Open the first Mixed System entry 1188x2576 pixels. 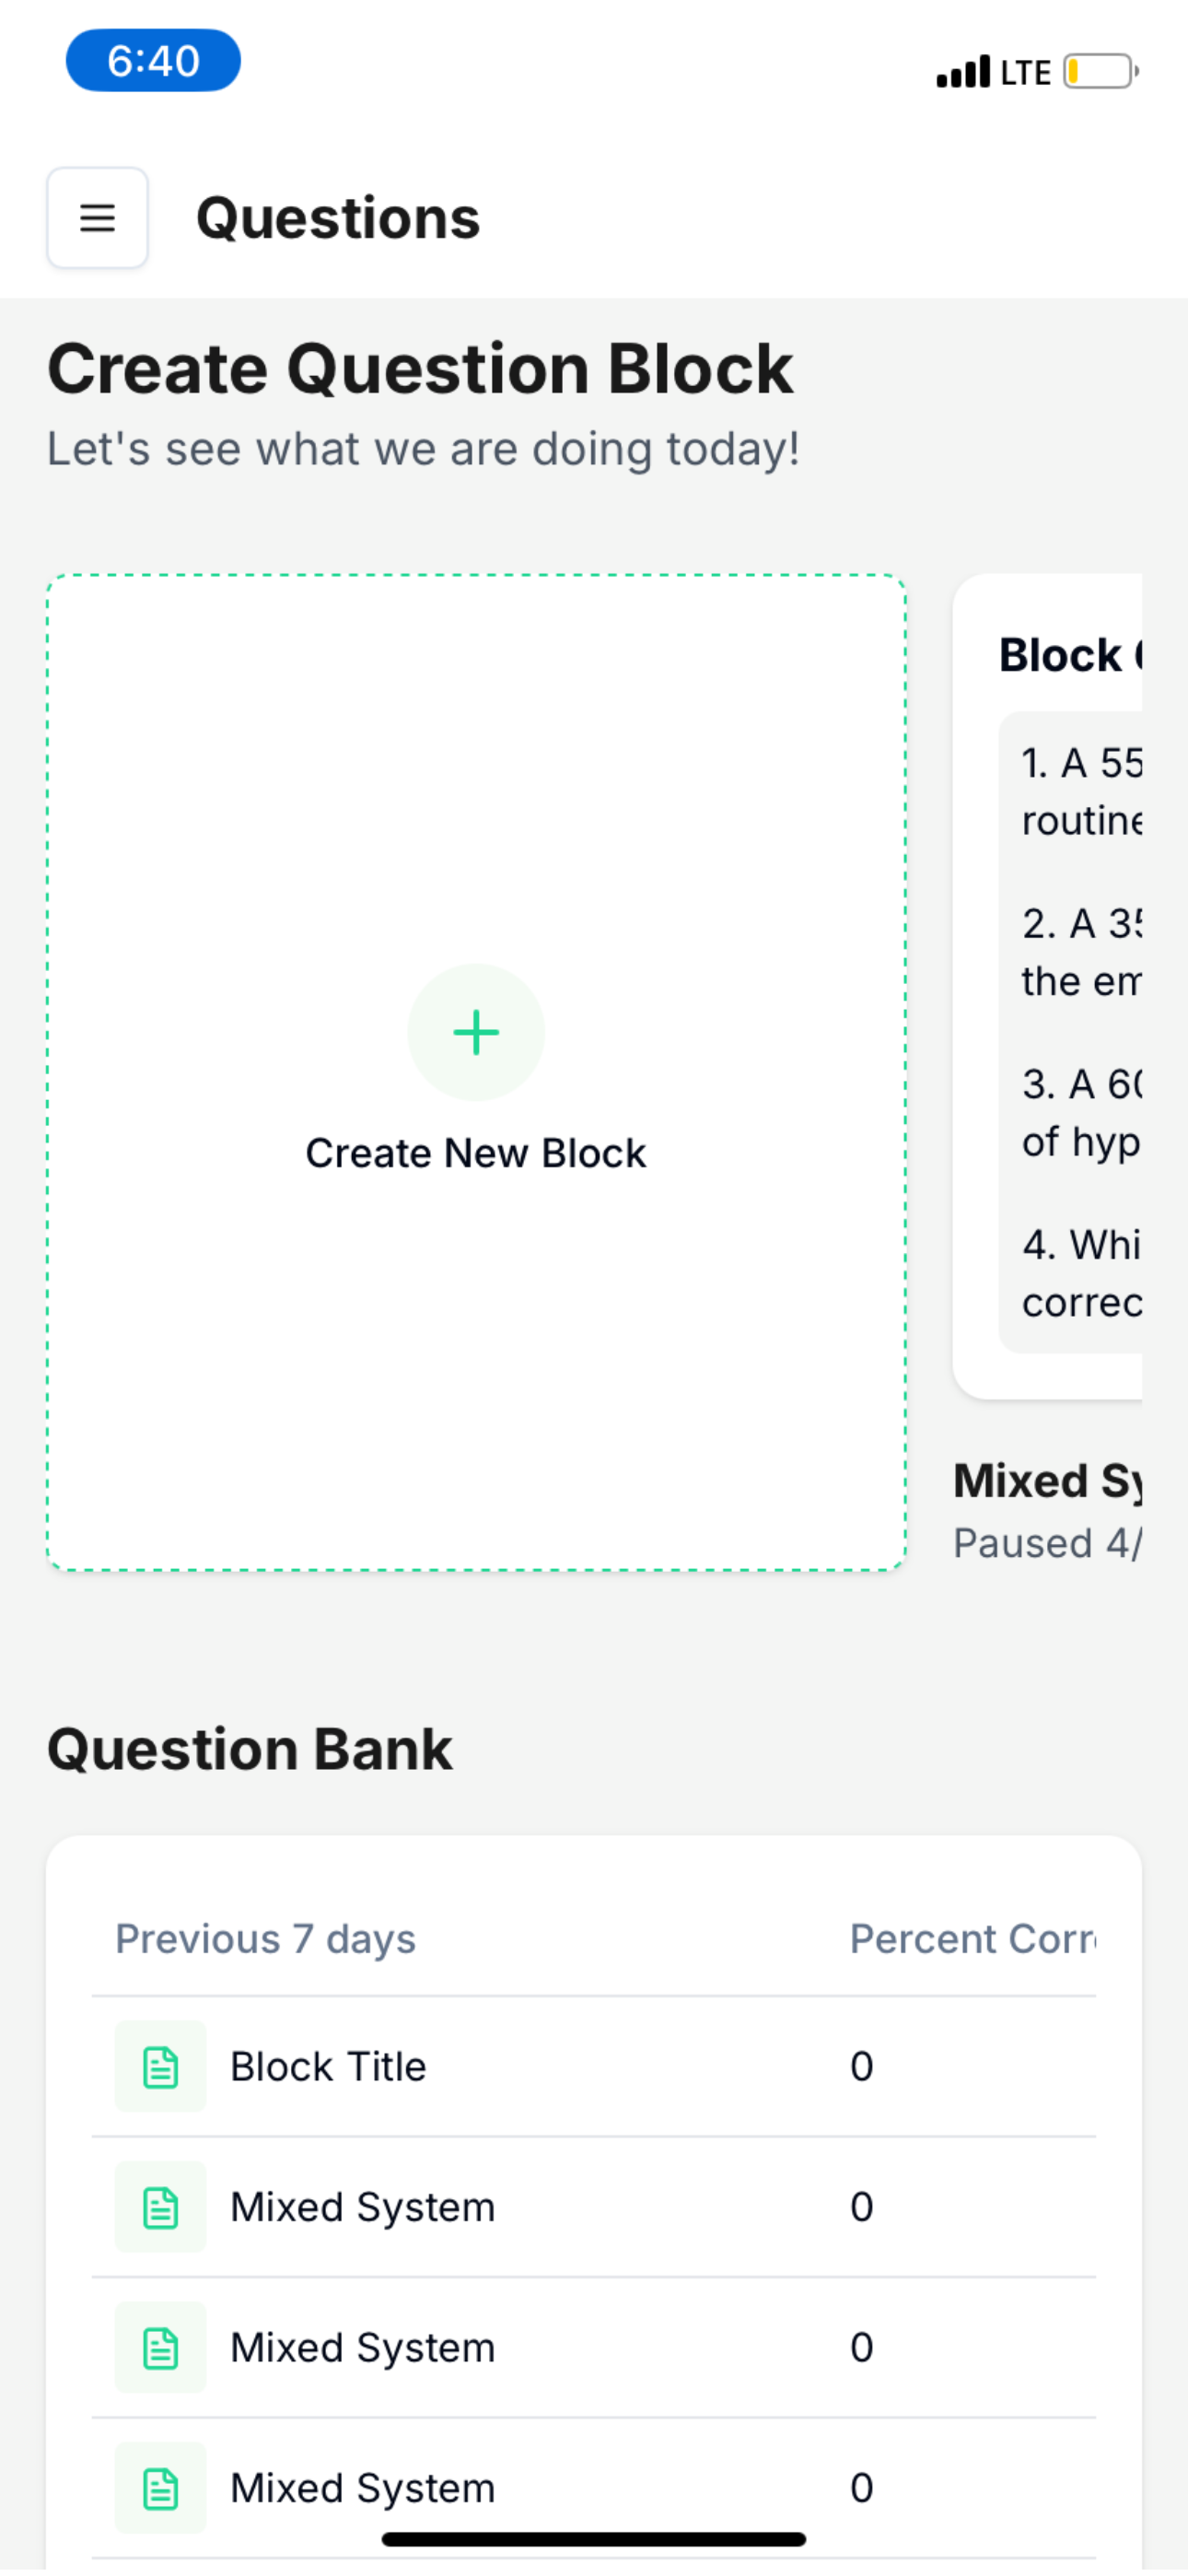(594, 2207)
